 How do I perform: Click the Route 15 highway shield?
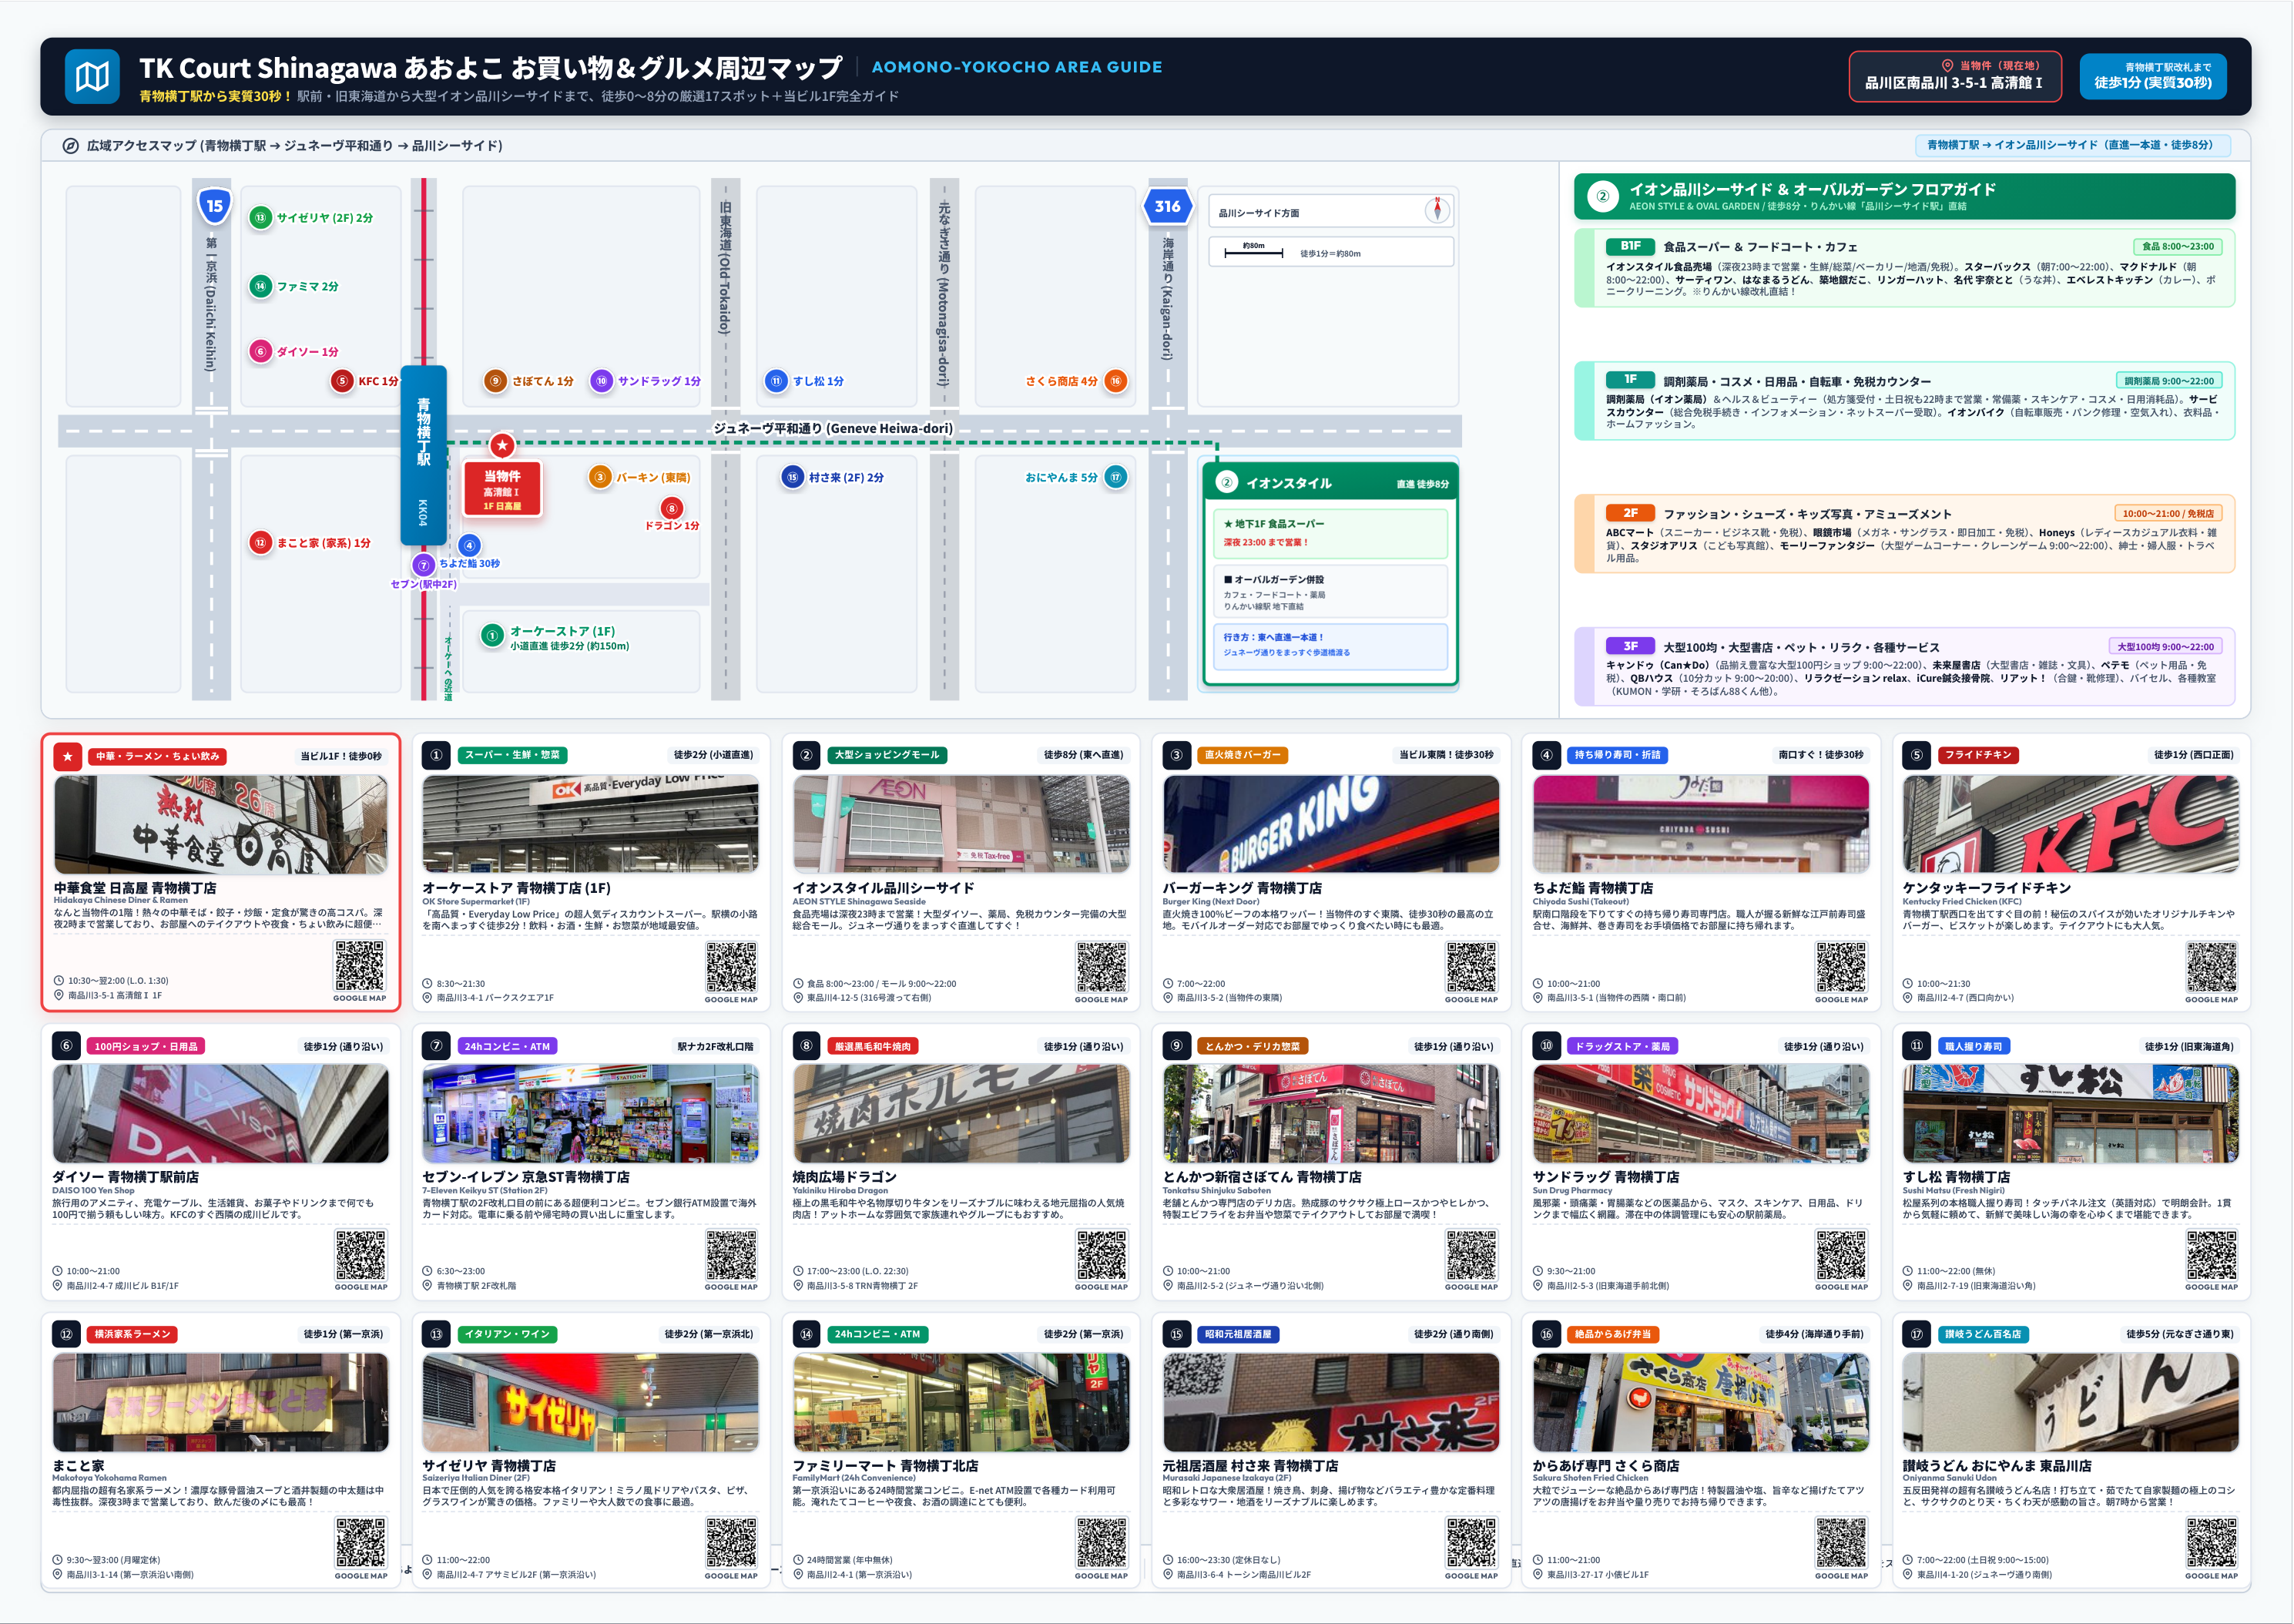pos(214,207)
